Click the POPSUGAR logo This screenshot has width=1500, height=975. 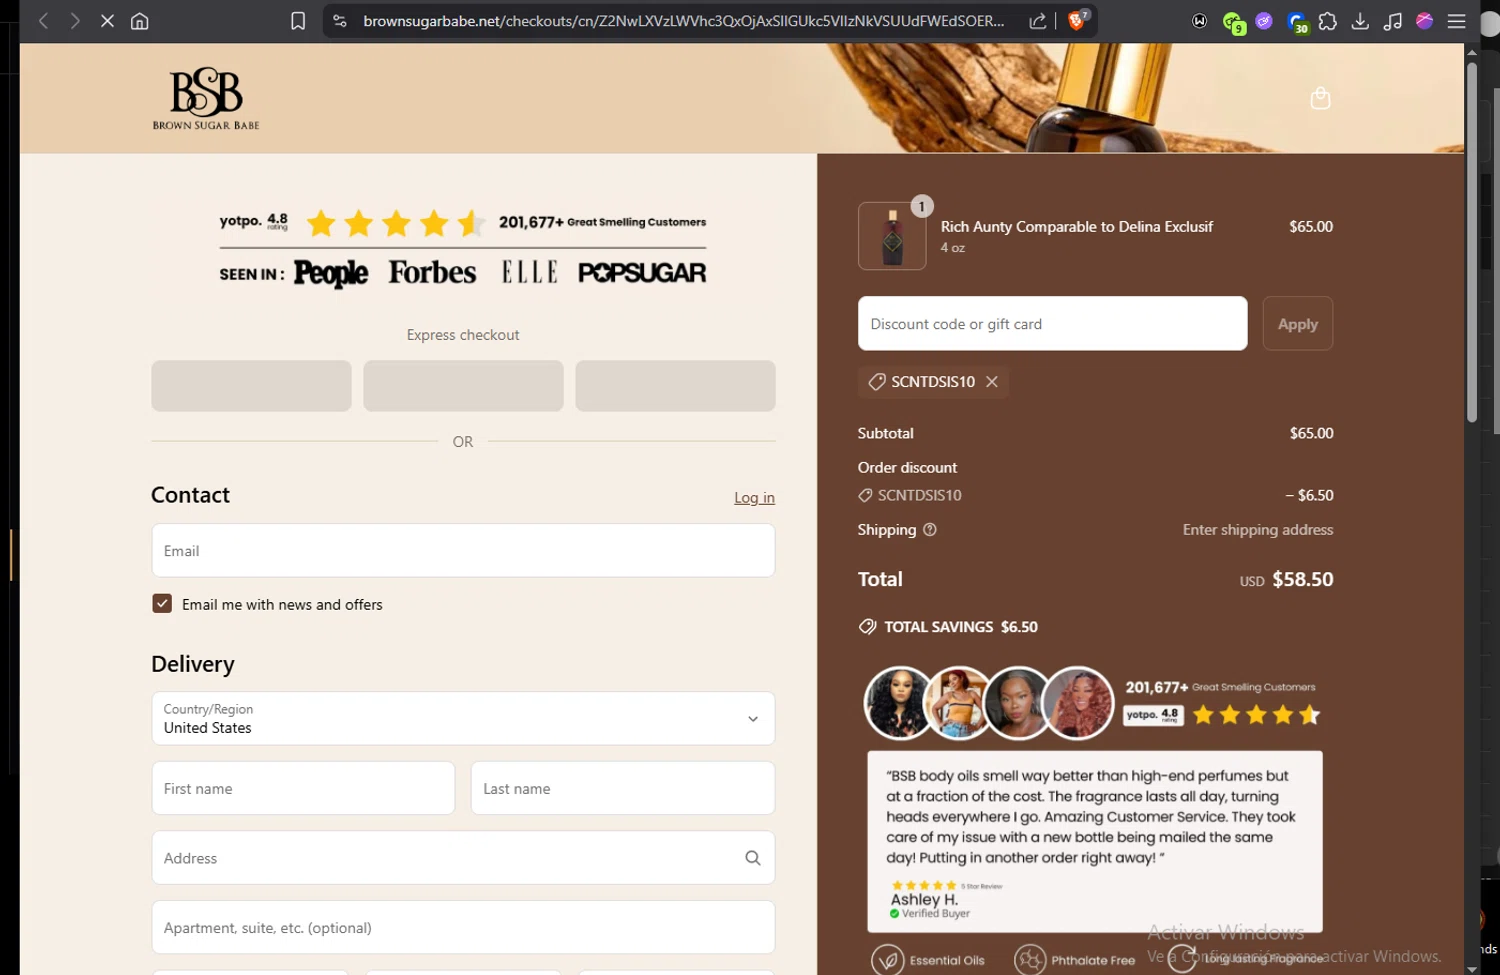642,272
